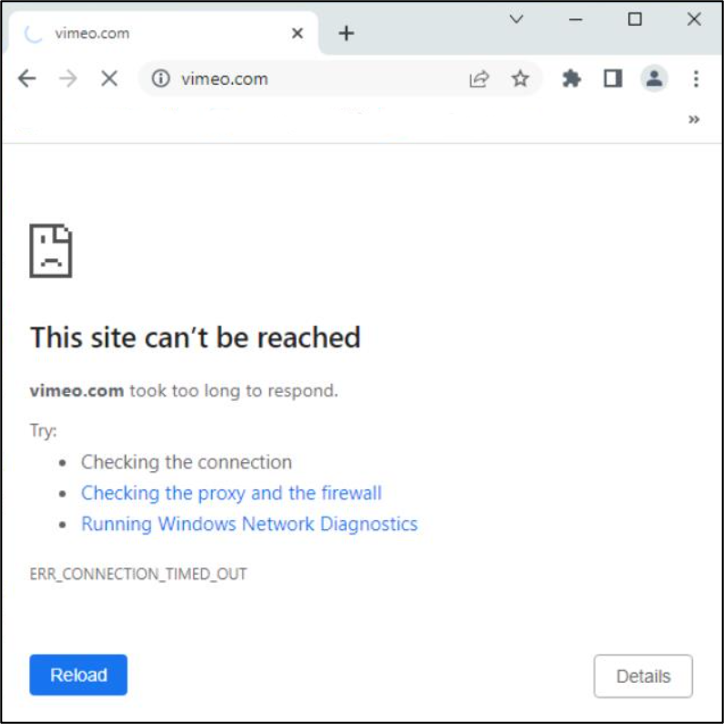Open the profile avatar menu
The image size is (724, 724).
coord(654,79)
